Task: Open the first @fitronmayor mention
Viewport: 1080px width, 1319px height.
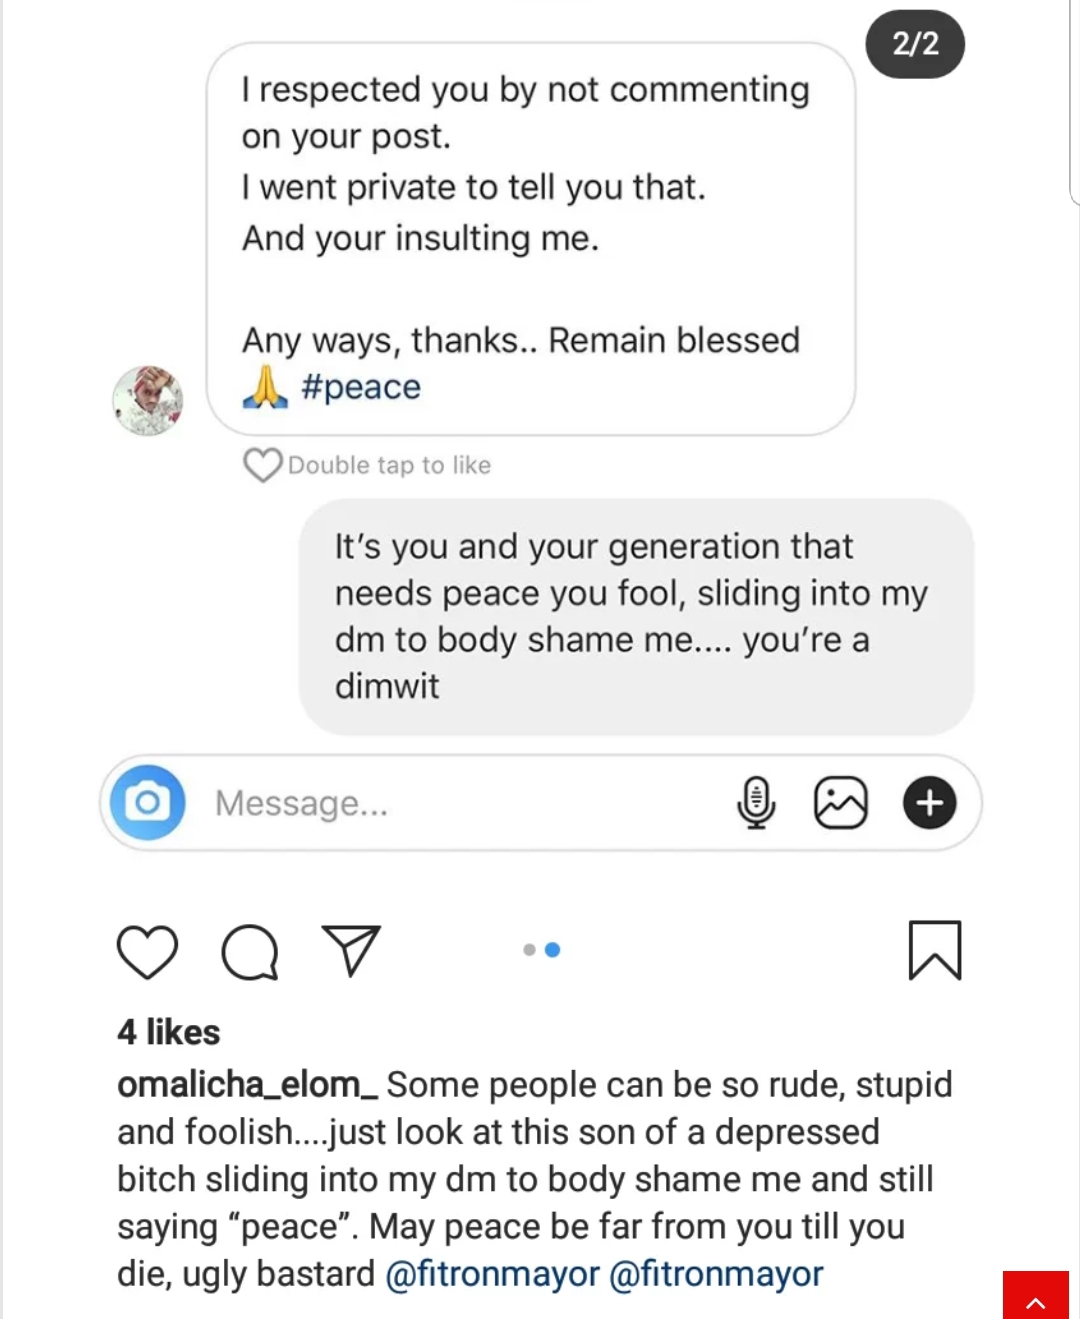Action: 492,1274
